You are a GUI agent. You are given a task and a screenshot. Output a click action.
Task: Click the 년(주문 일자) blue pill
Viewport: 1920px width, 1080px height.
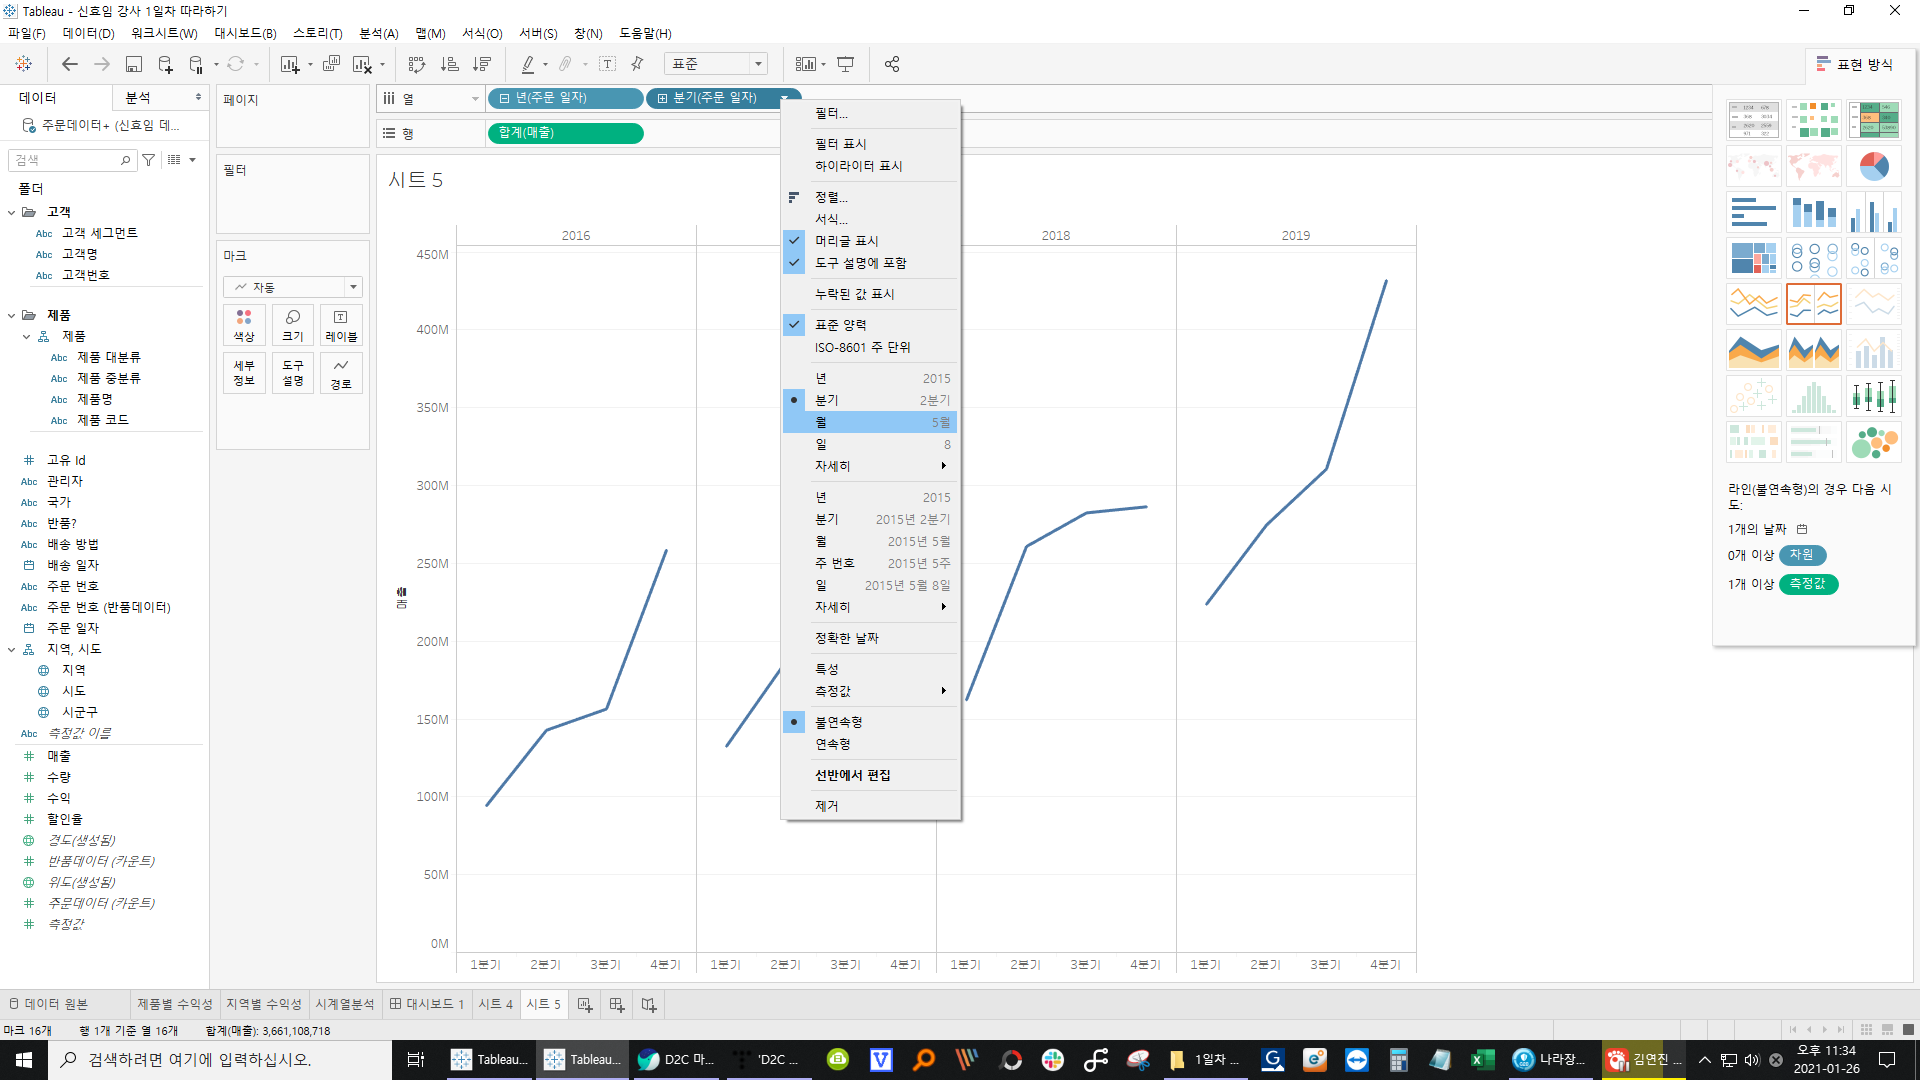point(565,98)
